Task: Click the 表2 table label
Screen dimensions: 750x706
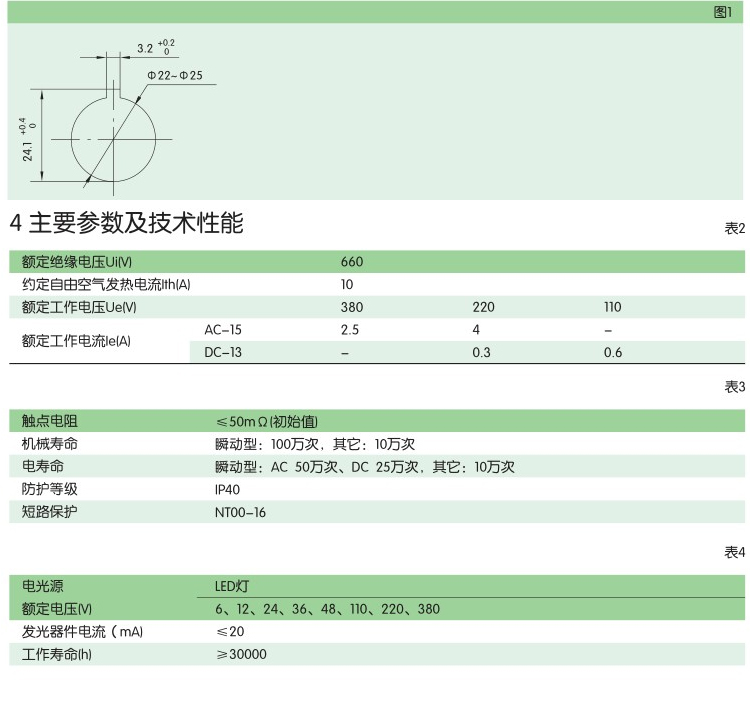Action: [x=734, y=228]
